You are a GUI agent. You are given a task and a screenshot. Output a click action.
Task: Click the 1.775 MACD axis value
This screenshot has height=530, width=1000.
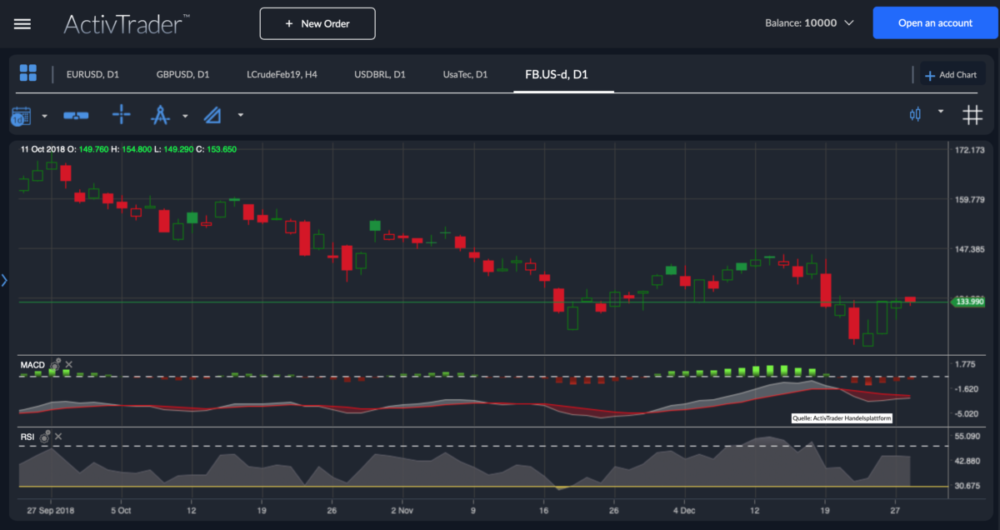pyautogui.click(x=967, y=364)
